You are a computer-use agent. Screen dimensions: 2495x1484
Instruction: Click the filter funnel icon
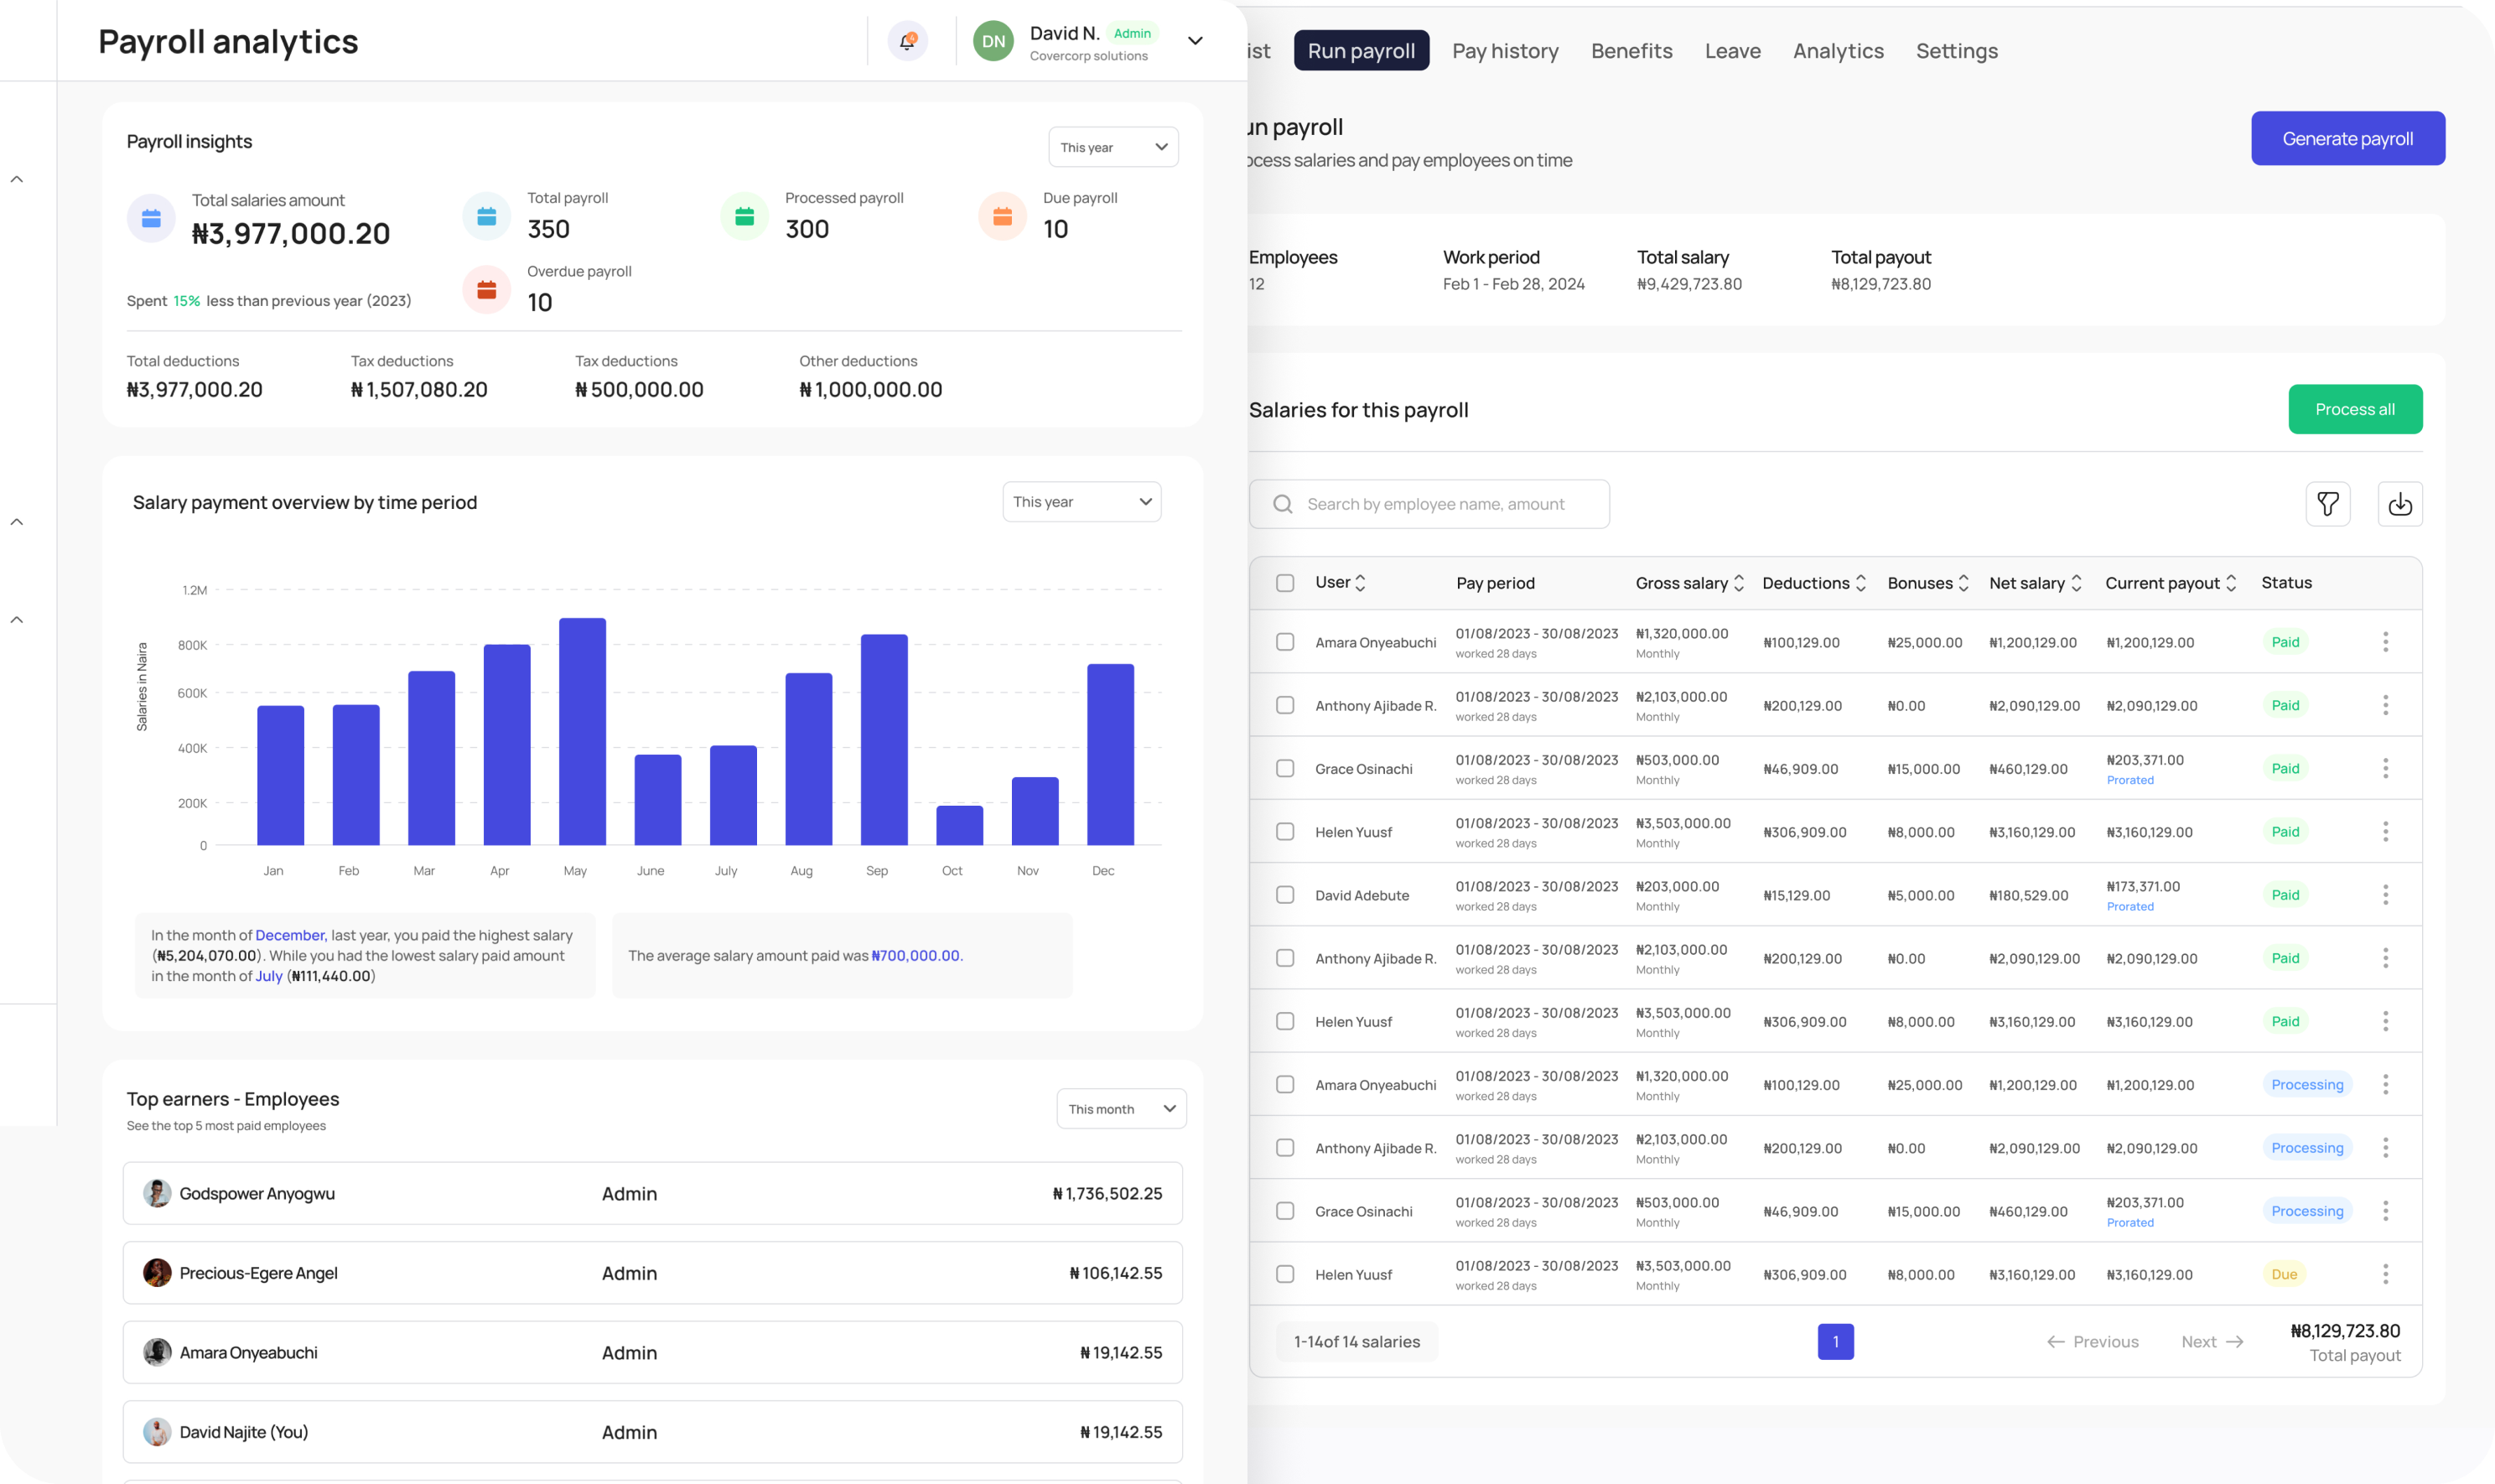coord(2327,504)
